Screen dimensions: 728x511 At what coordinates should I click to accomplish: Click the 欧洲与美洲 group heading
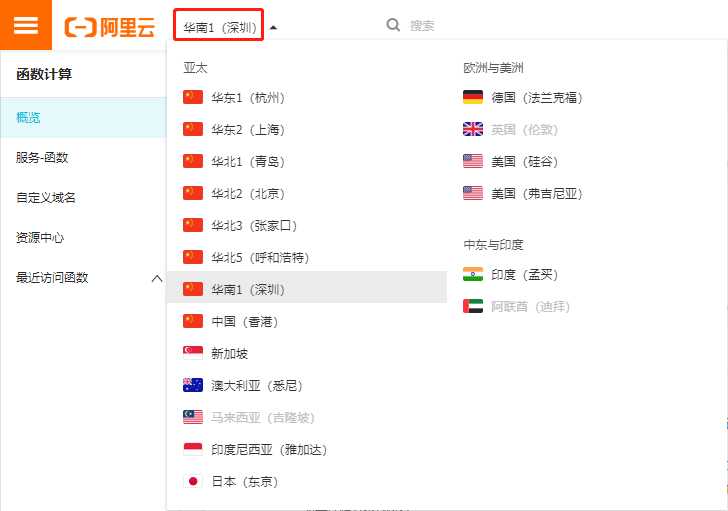(493, 68)
